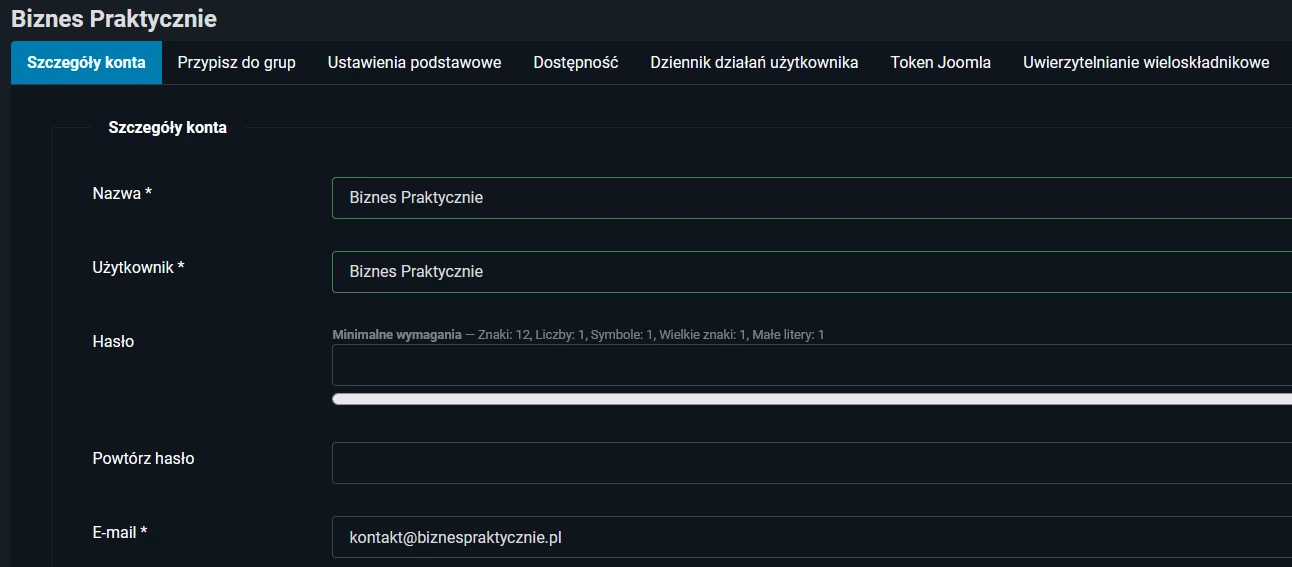Click the "E-mail *" field label
This screenshot has width=1292, height=567.
(120, 532)
